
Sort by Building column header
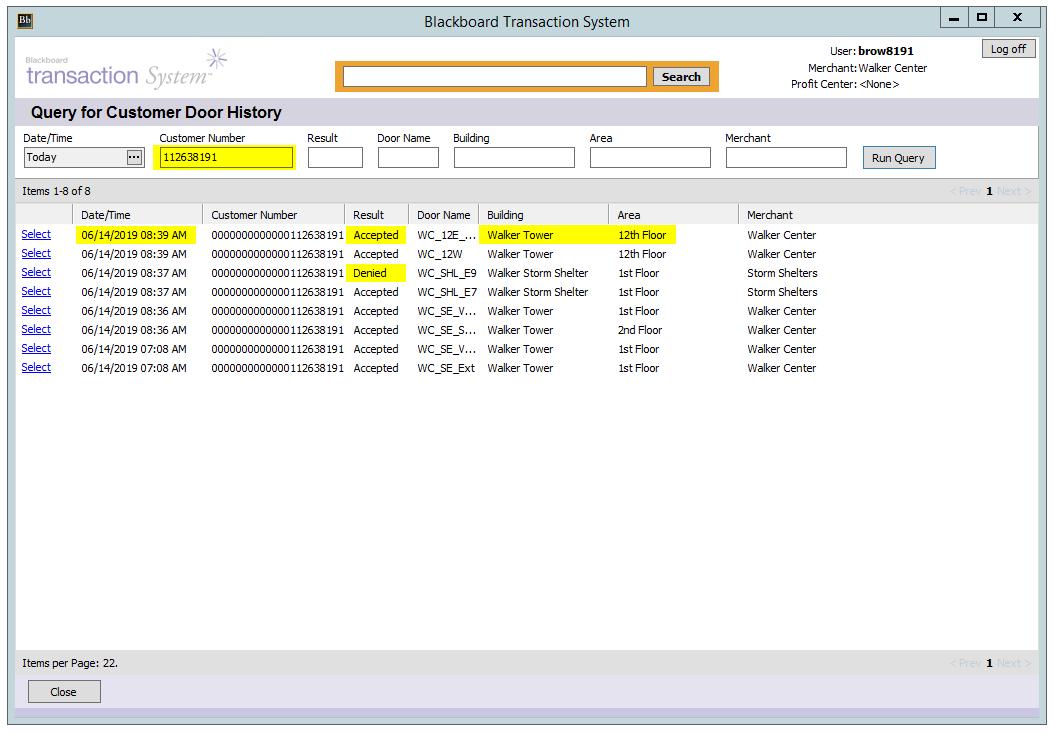pos(544,215)
